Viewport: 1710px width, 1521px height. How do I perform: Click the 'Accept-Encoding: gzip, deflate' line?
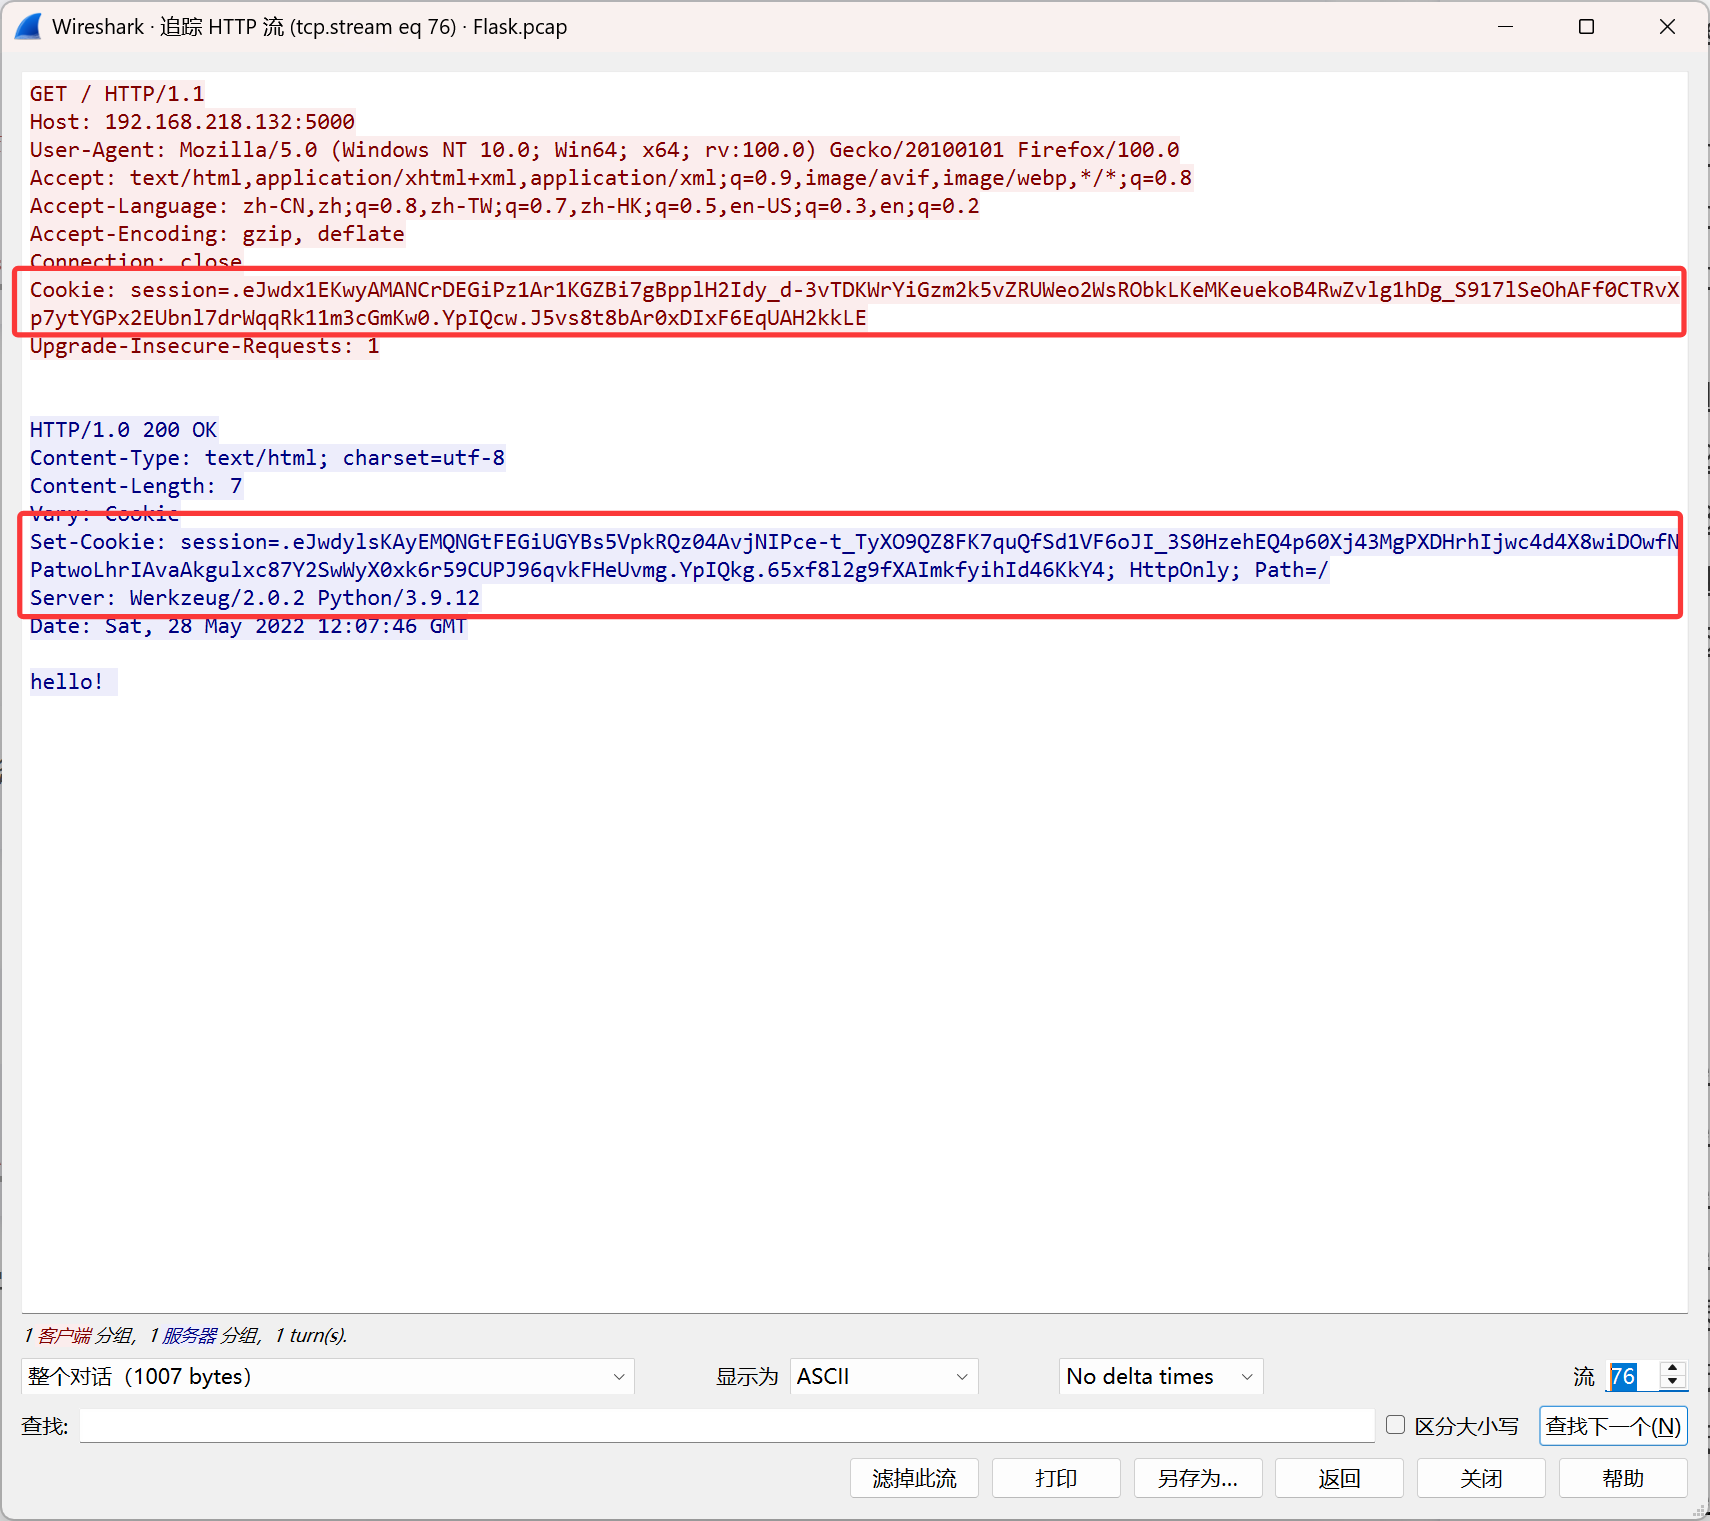click(x=217, y=234)
